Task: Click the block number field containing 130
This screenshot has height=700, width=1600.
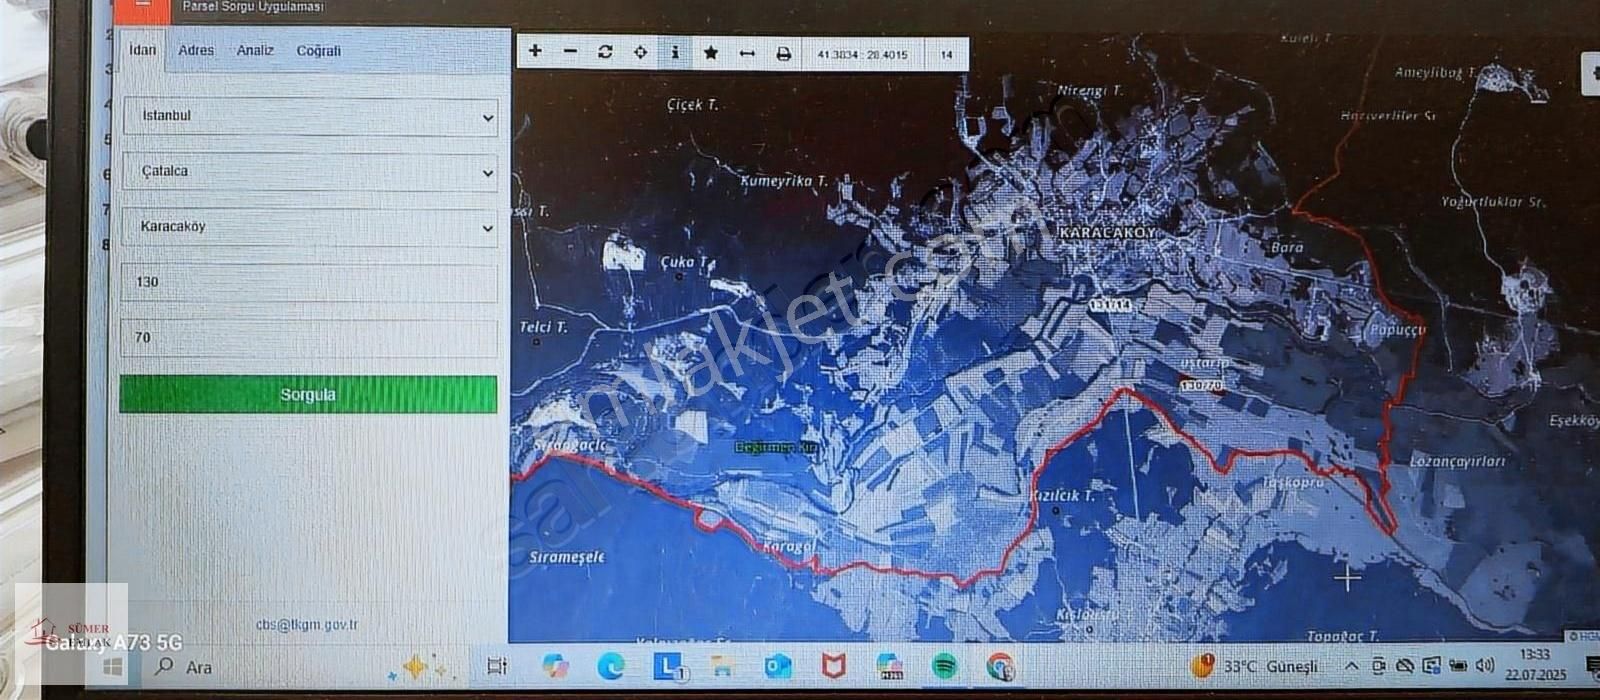Action: [310, 283]
